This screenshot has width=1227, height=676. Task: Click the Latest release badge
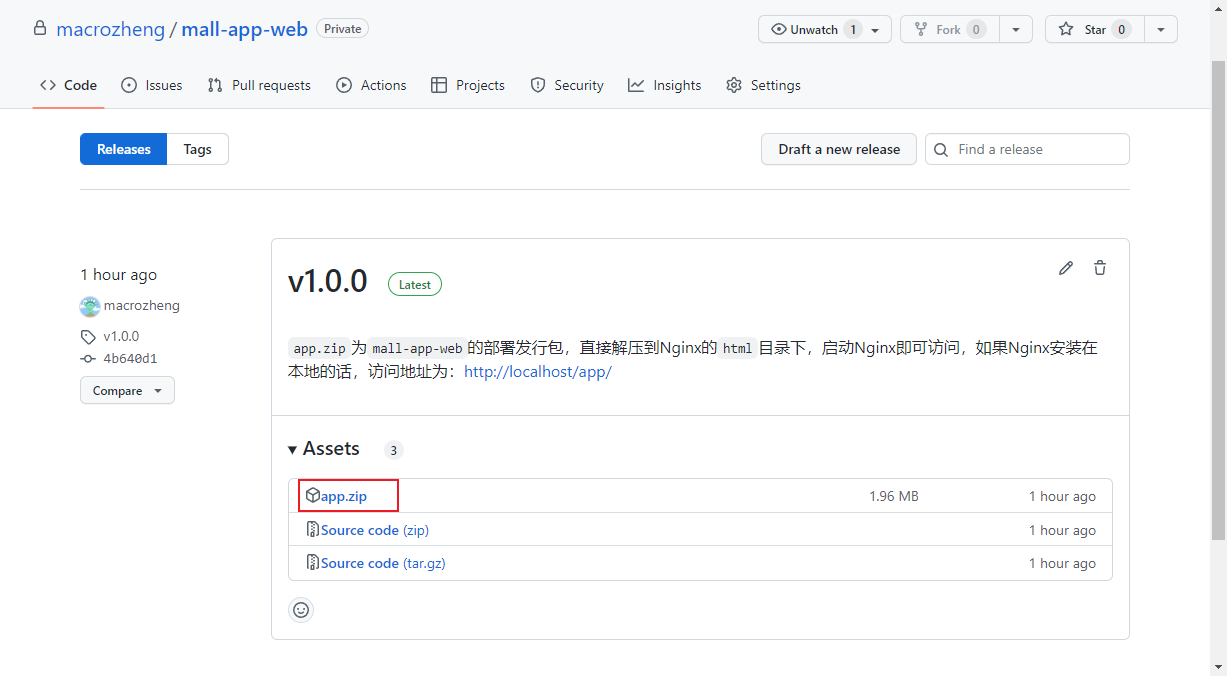(415, 284)
